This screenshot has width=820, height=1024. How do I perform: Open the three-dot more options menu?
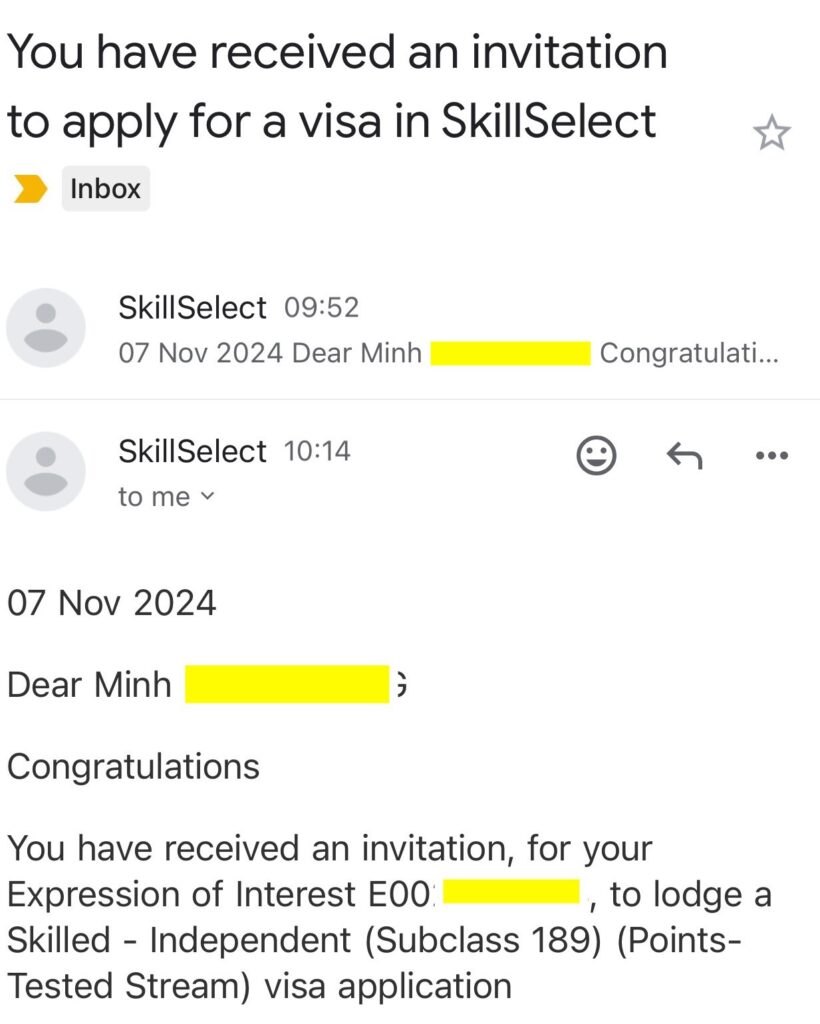770,456
